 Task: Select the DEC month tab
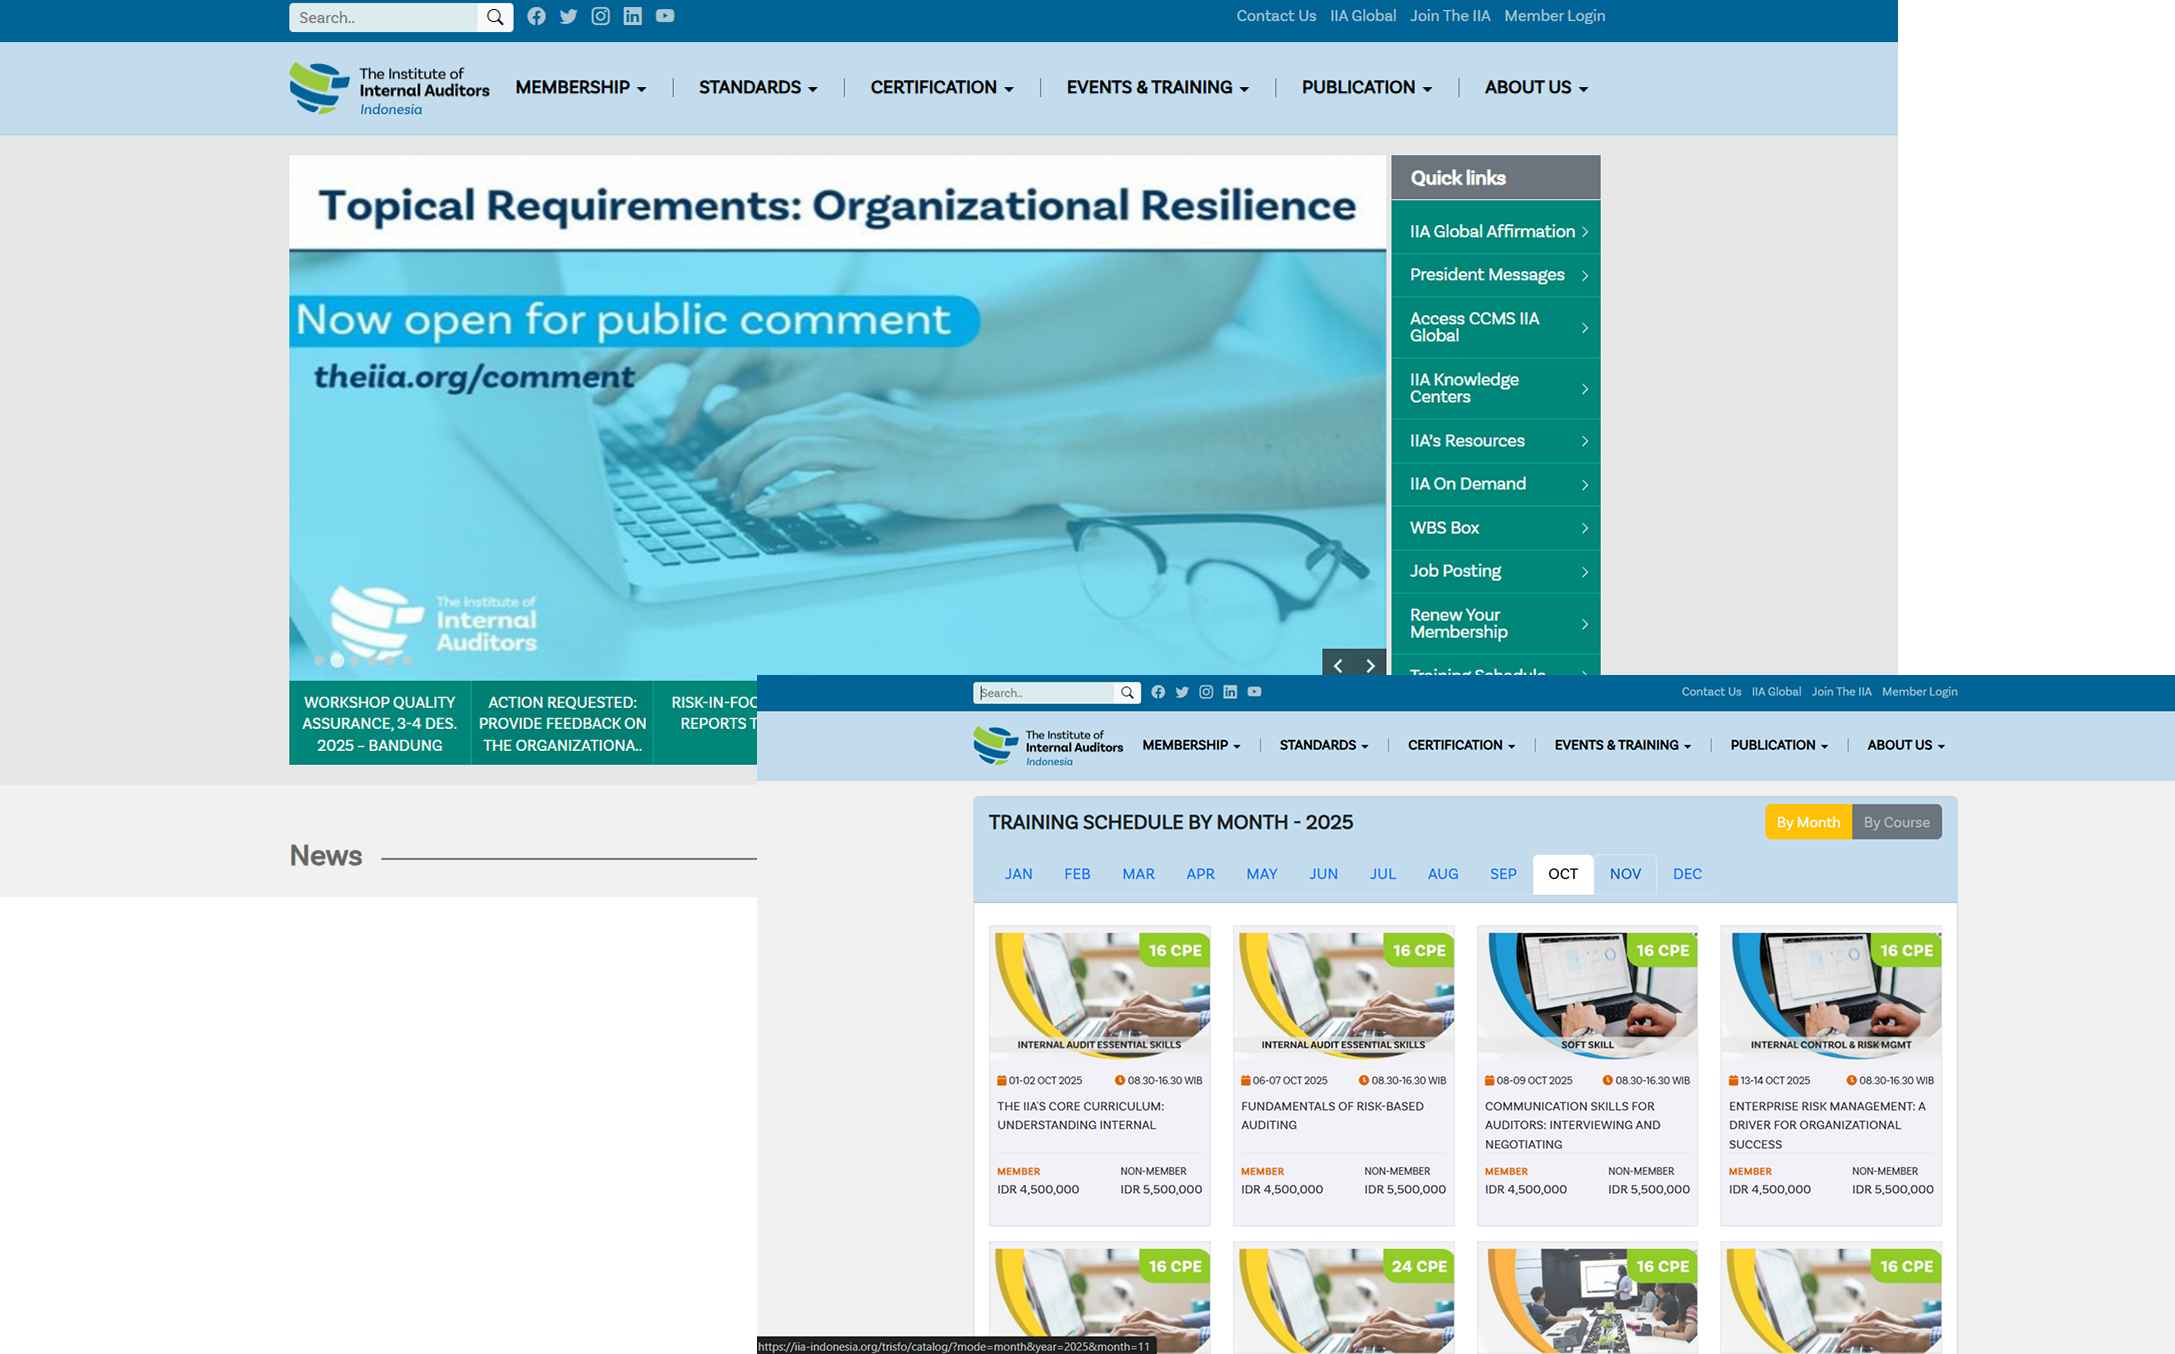coord(1687,874)
